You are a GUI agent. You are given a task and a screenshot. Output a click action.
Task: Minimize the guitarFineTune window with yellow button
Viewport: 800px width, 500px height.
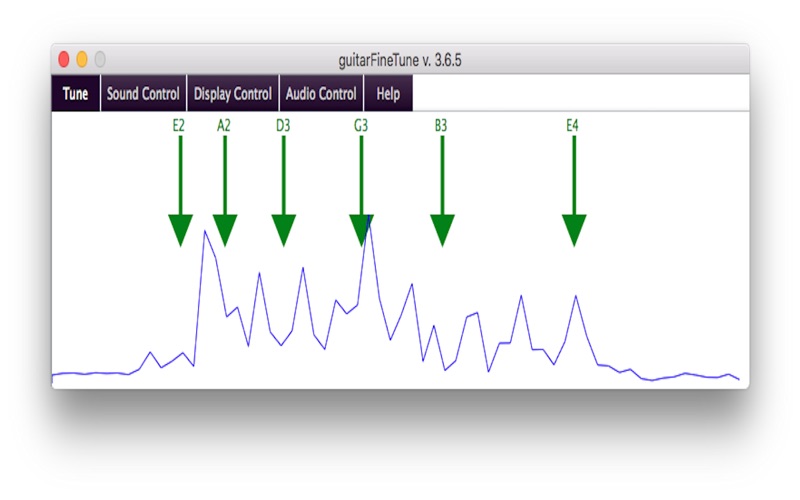click(82, 59)
